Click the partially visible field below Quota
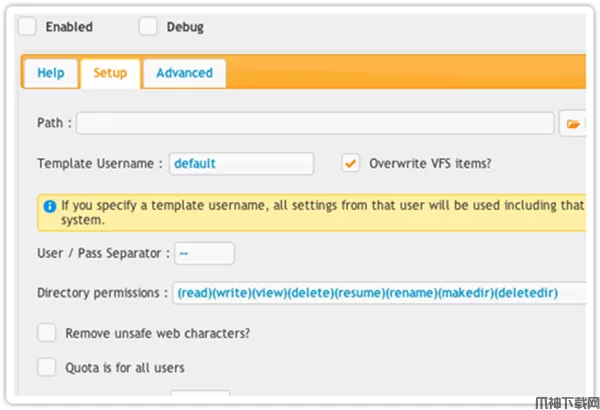The width and height of the screenshot is (600, 410). tap(200, 397)
